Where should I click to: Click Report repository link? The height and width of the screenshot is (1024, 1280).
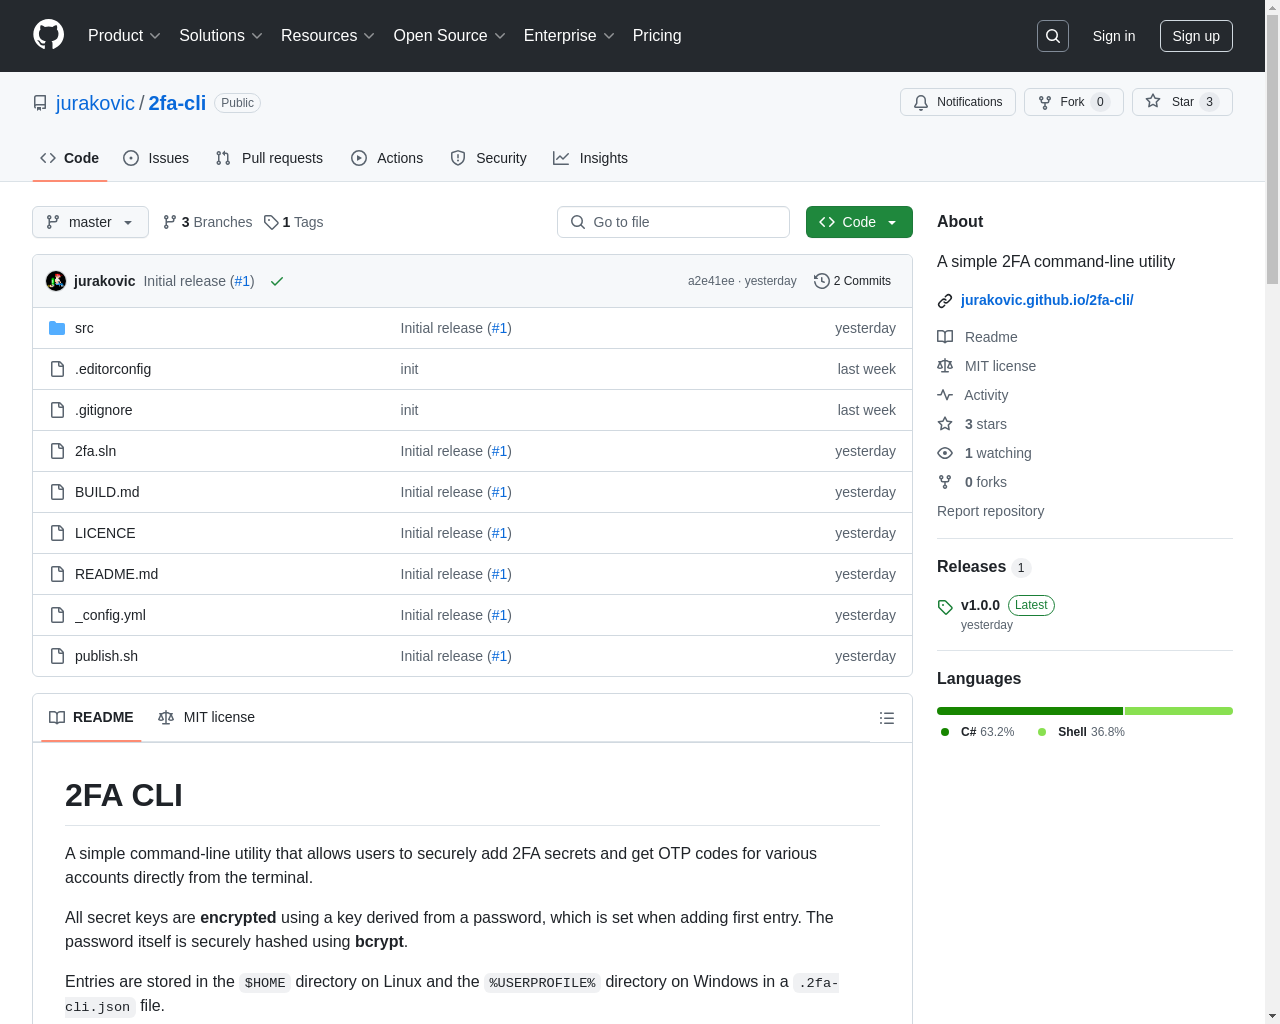click(x=990, y=511)
